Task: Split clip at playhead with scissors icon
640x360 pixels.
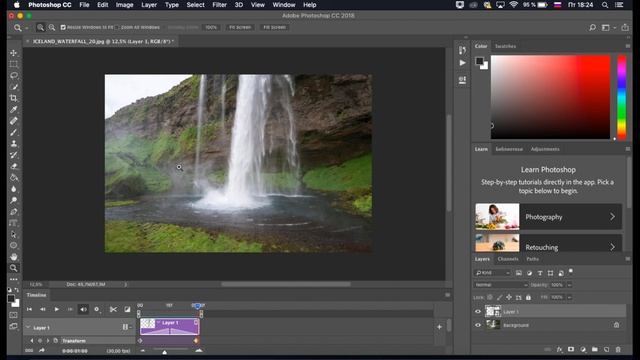Action: click(x=113, y=309)
